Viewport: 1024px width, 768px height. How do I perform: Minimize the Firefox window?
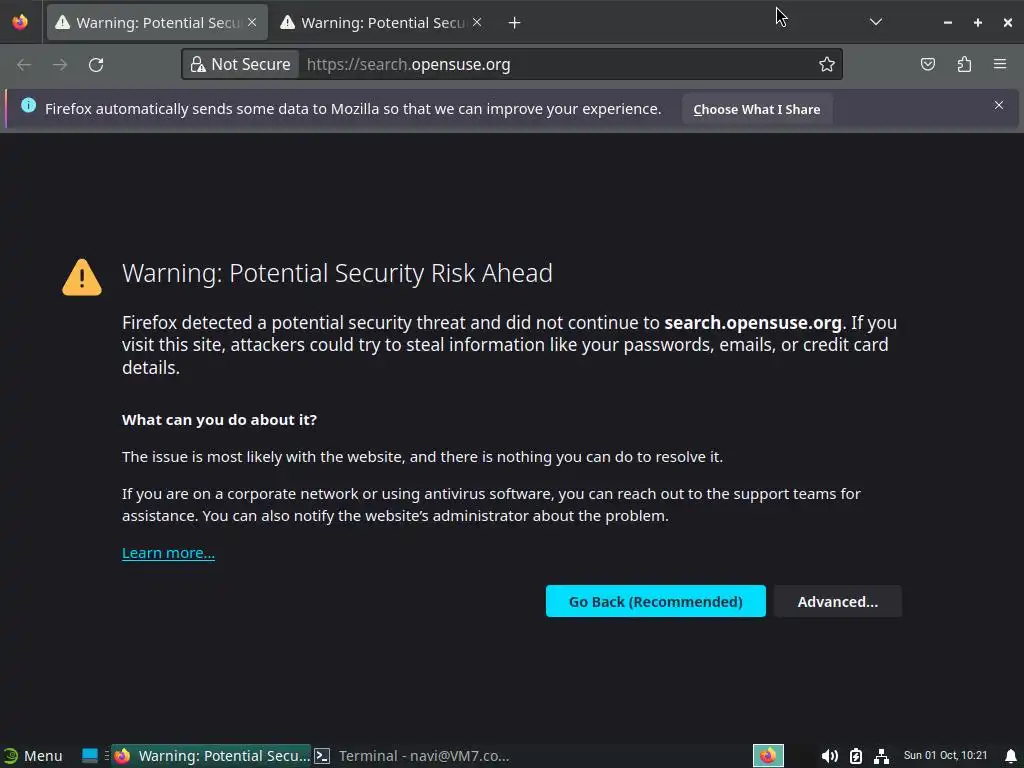coord(948,23)
